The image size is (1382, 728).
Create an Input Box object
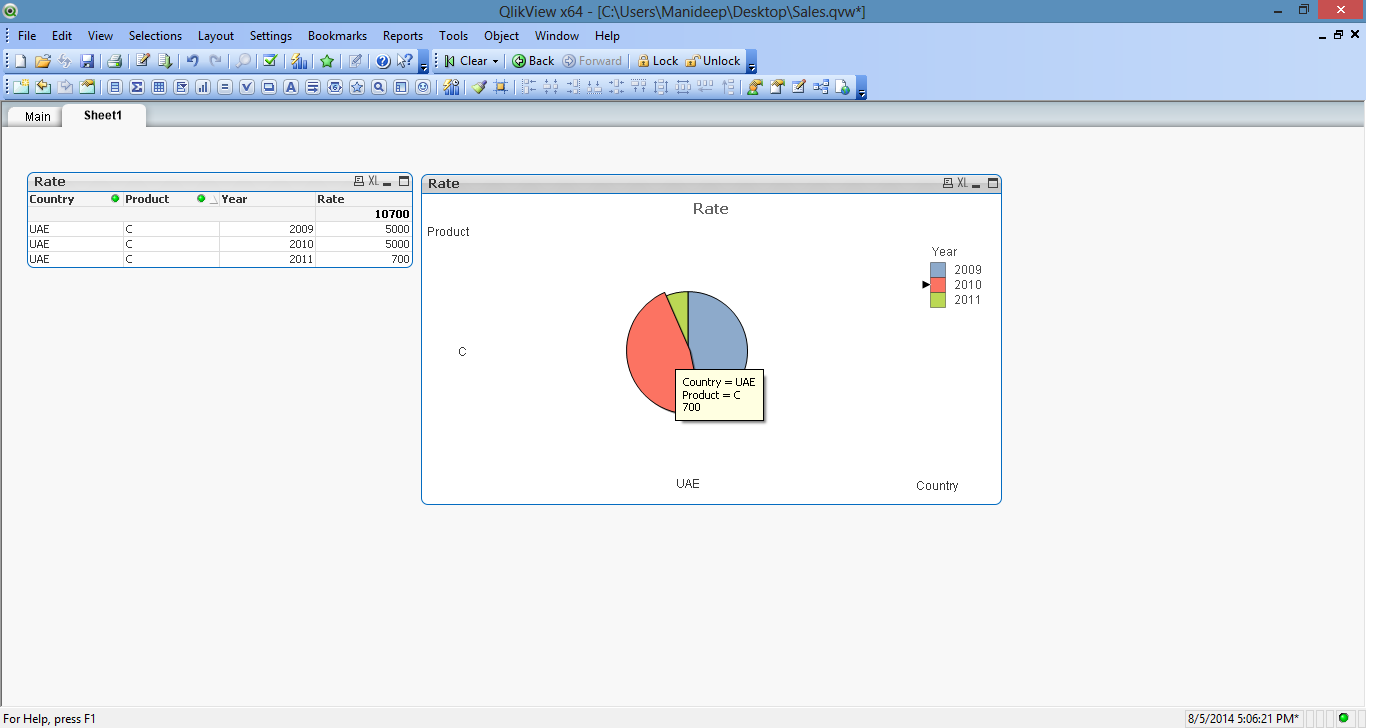(x=225, y=87)
